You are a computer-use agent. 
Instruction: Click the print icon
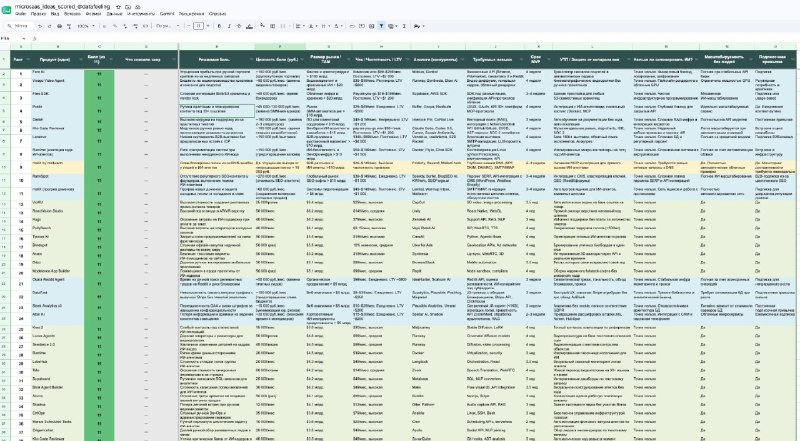[x=59, y=26]
